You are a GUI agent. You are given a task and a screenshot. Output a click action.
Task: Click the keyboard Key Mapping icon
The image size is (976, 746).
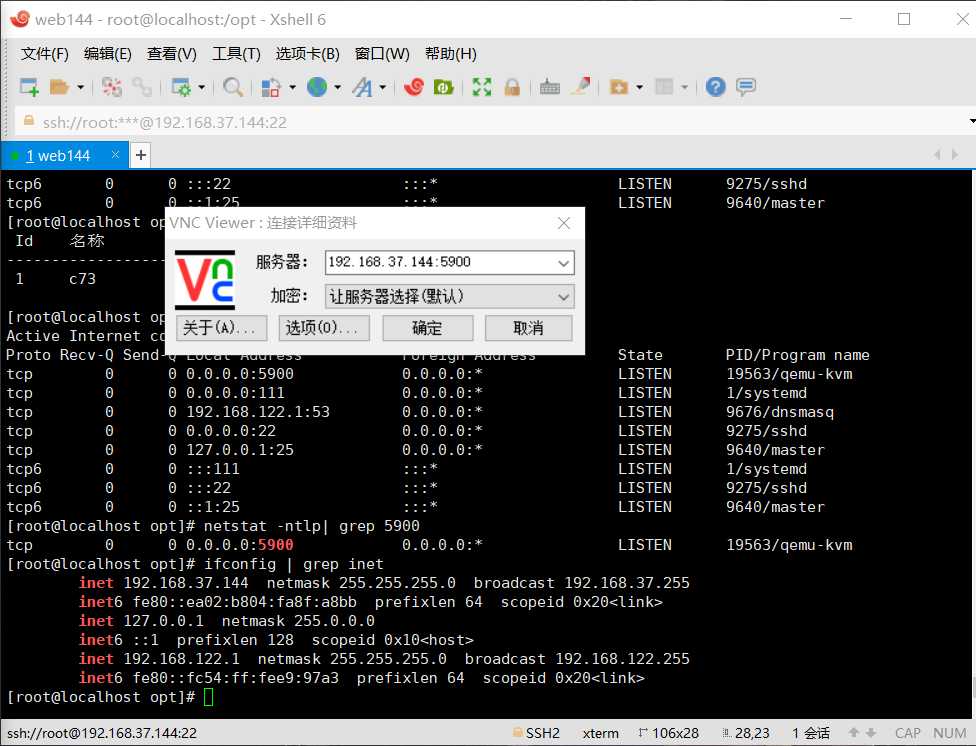pyautogui.click(x=550, y=87)
